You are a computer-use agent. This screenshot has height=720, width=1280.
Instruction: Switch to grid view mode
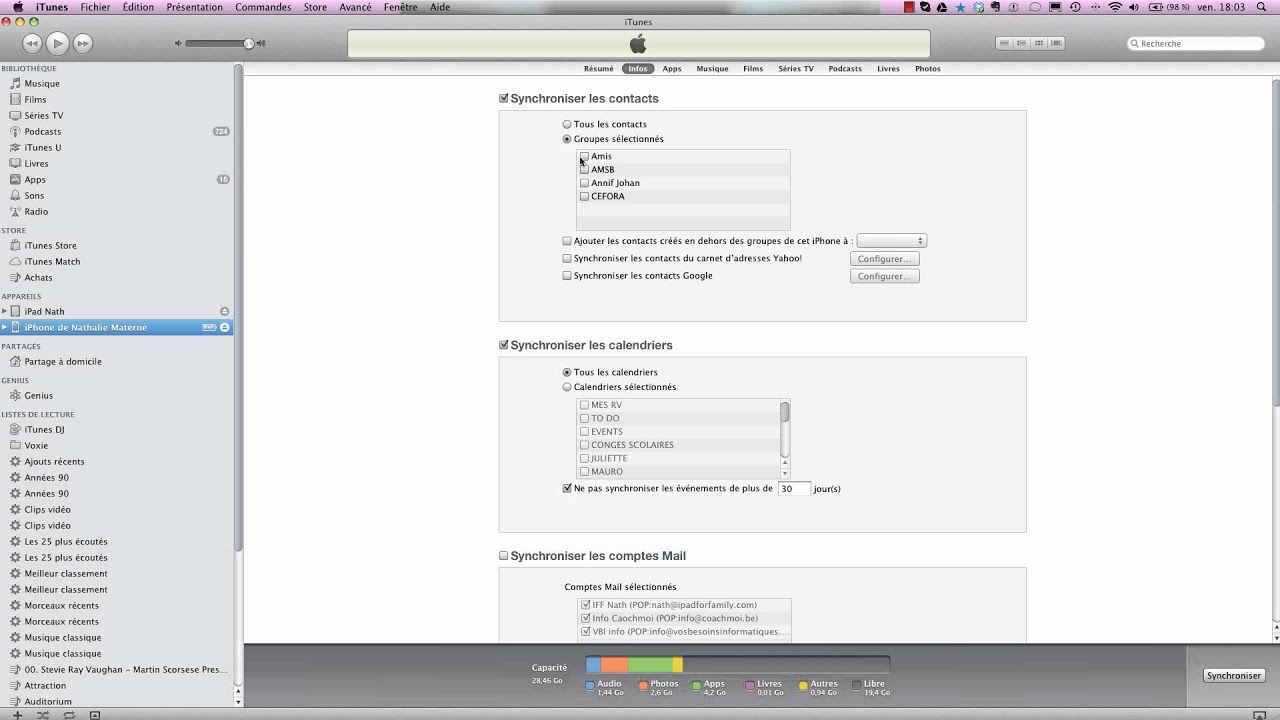1039,43
